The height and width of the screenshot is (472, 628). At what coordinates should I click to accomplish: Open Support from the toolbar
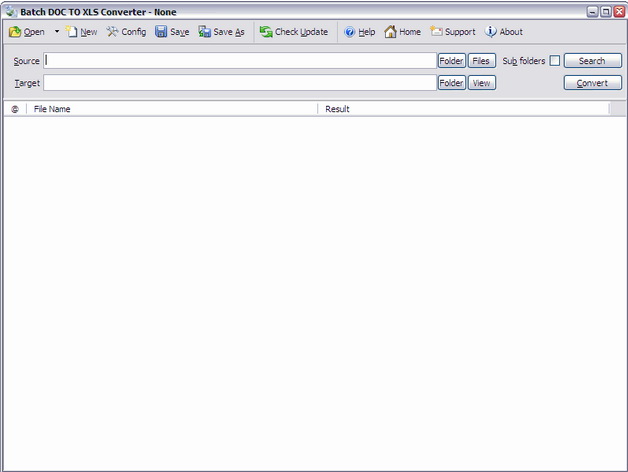coord(453,32)
